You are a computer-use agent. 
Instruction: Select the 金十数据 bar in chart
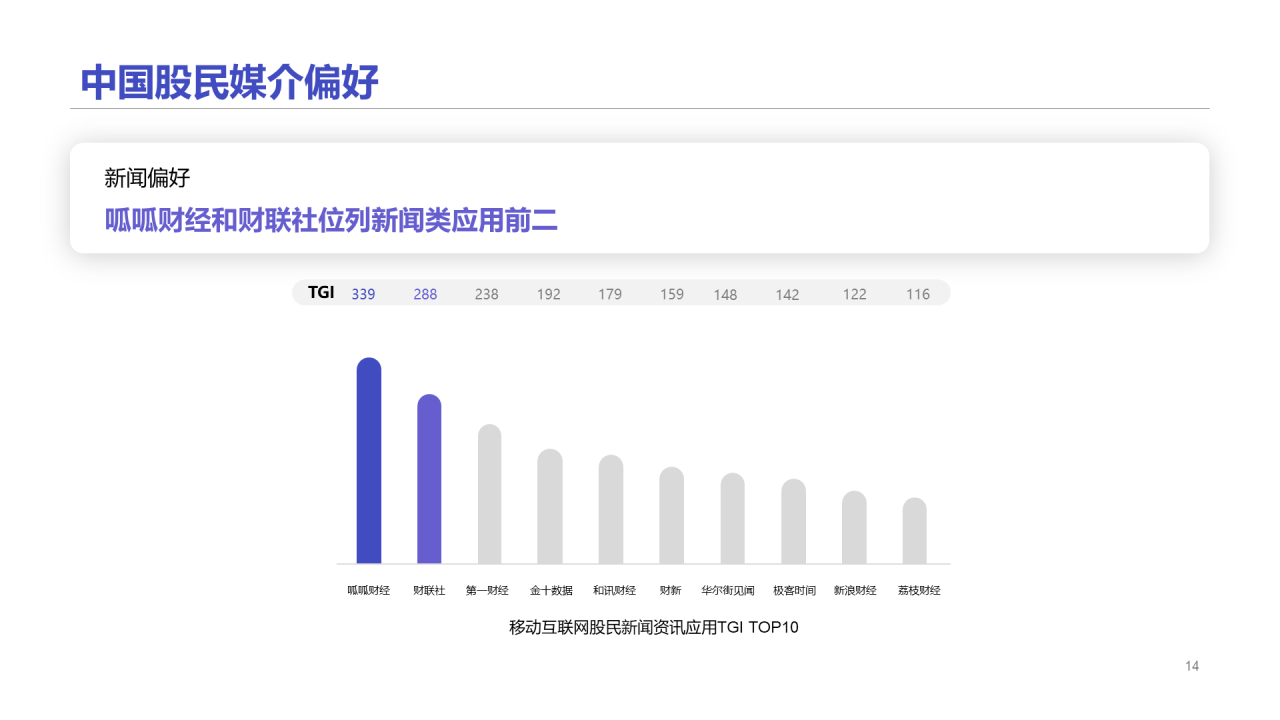[550, 506]
